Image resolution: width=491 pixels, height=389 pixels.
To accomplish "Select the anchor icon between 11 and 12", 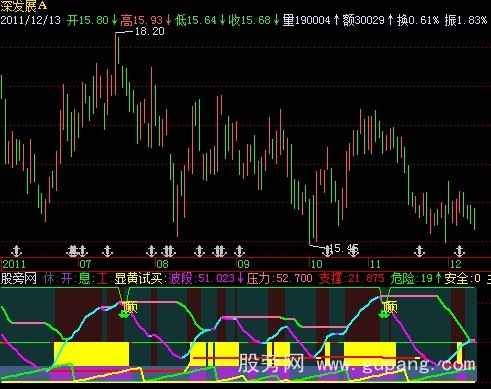I will 419,251.
